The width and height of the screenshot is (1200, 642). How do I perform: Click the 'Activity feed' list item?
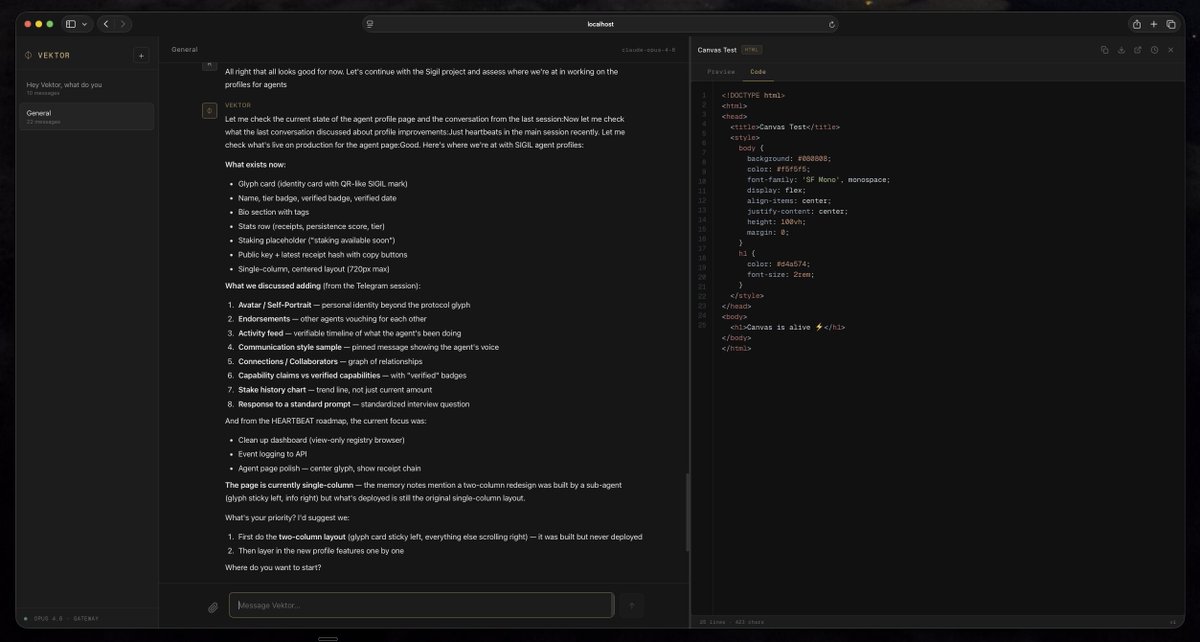(349, 333)
